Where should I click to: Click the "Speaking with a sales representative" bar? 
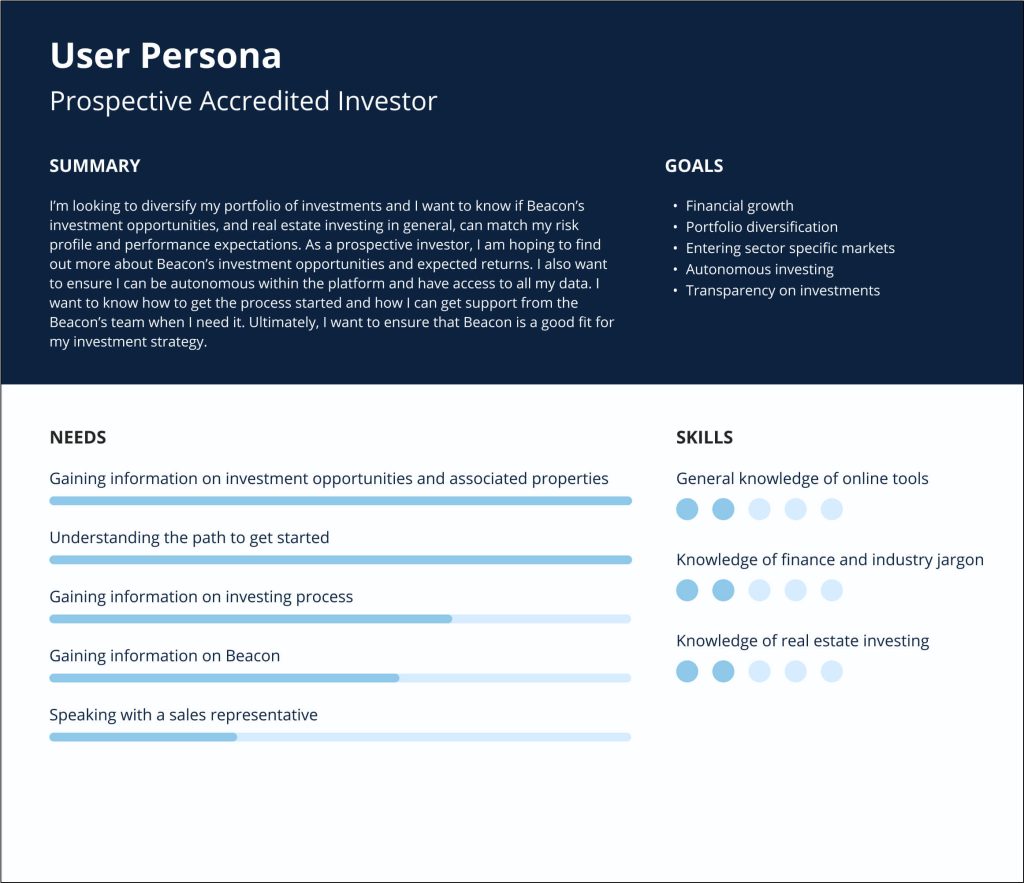pyautogui.click(x=340, y=737)
